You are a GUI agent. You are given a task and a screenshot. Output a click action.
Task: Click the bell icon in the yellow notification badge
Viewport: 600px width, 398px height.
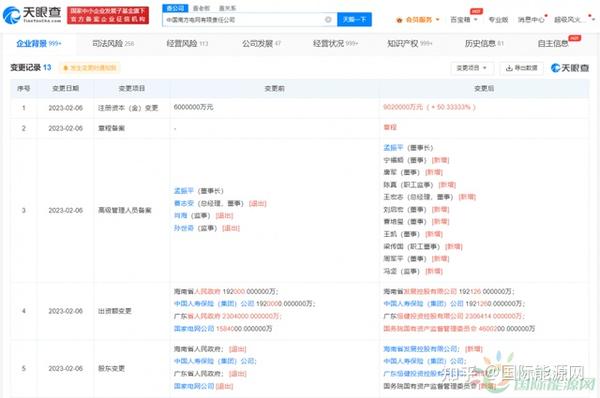tap(66, 68)
